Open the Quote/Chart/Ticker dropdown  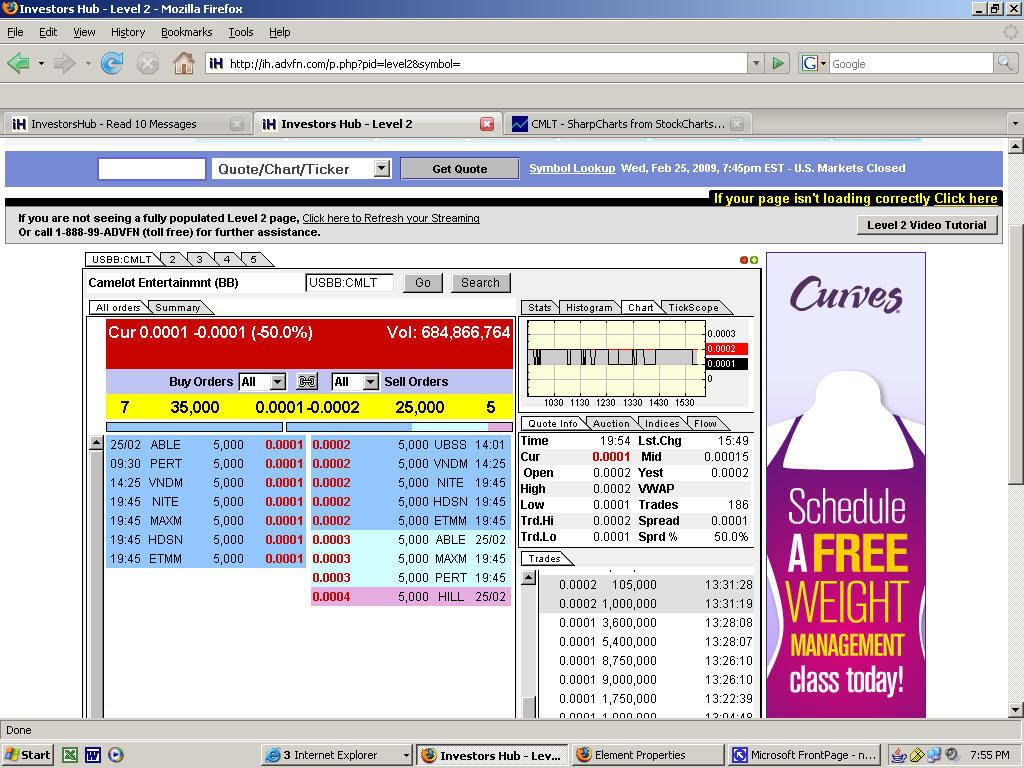(381, 169)
